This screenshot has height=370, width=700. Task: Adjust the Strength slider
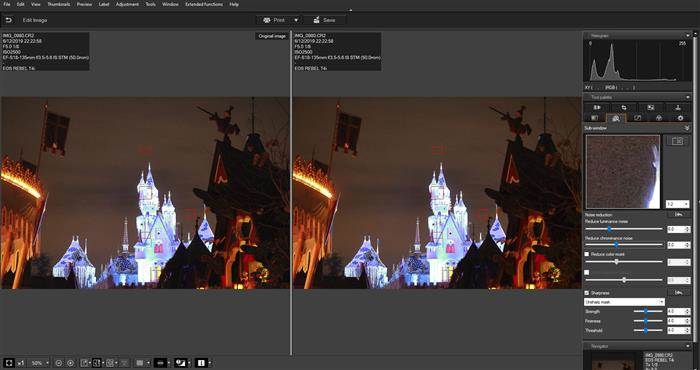click(x=648, y=311)
